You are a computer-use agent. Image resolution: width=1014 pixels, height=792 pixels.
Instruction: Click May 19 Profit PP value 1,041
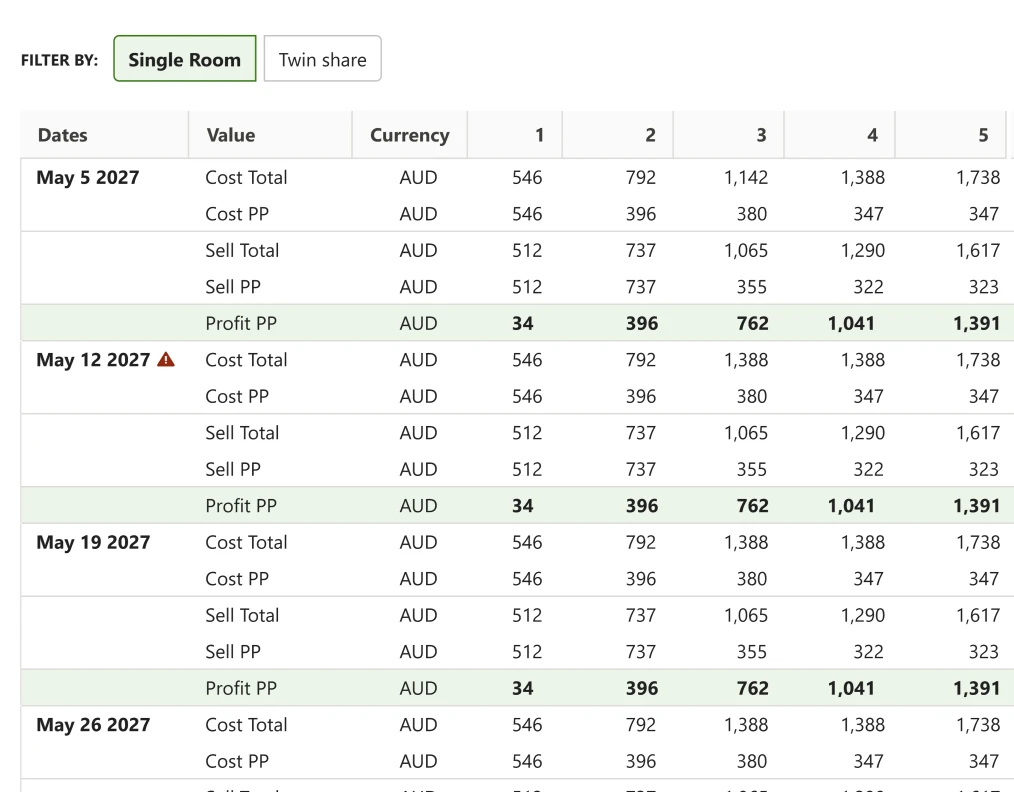point(851,688)
